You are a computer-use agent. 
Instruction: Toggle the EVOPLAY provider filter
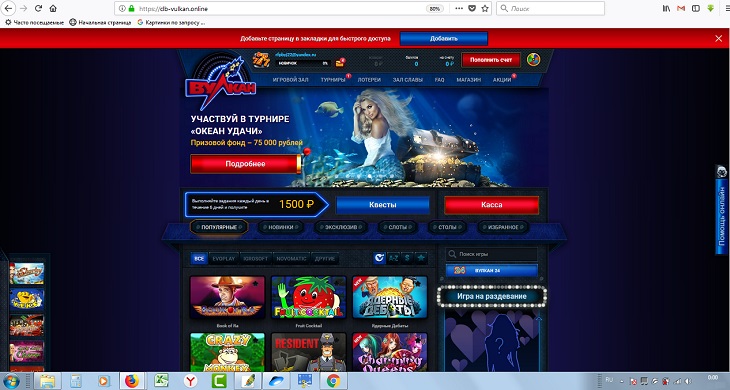(224, 258)
